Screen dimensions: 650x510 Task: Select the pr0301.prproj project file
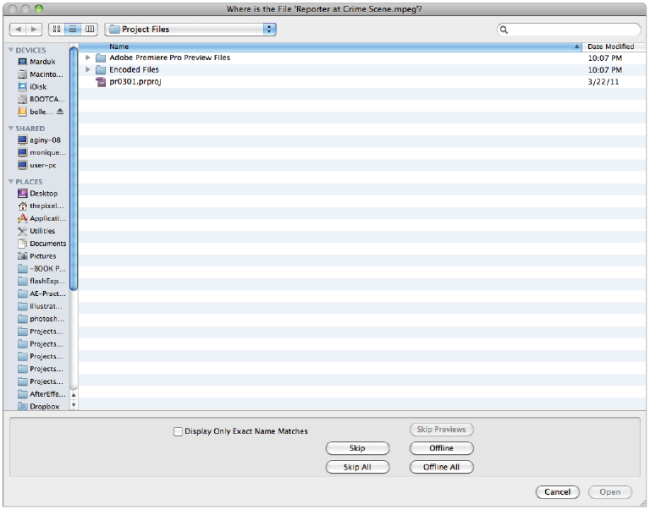pyautogui.click(x=133, y=83)
